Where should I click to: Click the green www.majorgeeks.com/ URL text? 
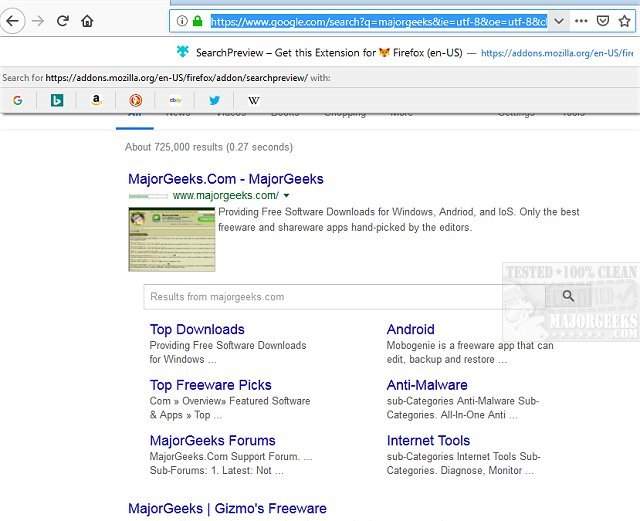[226, 196]
